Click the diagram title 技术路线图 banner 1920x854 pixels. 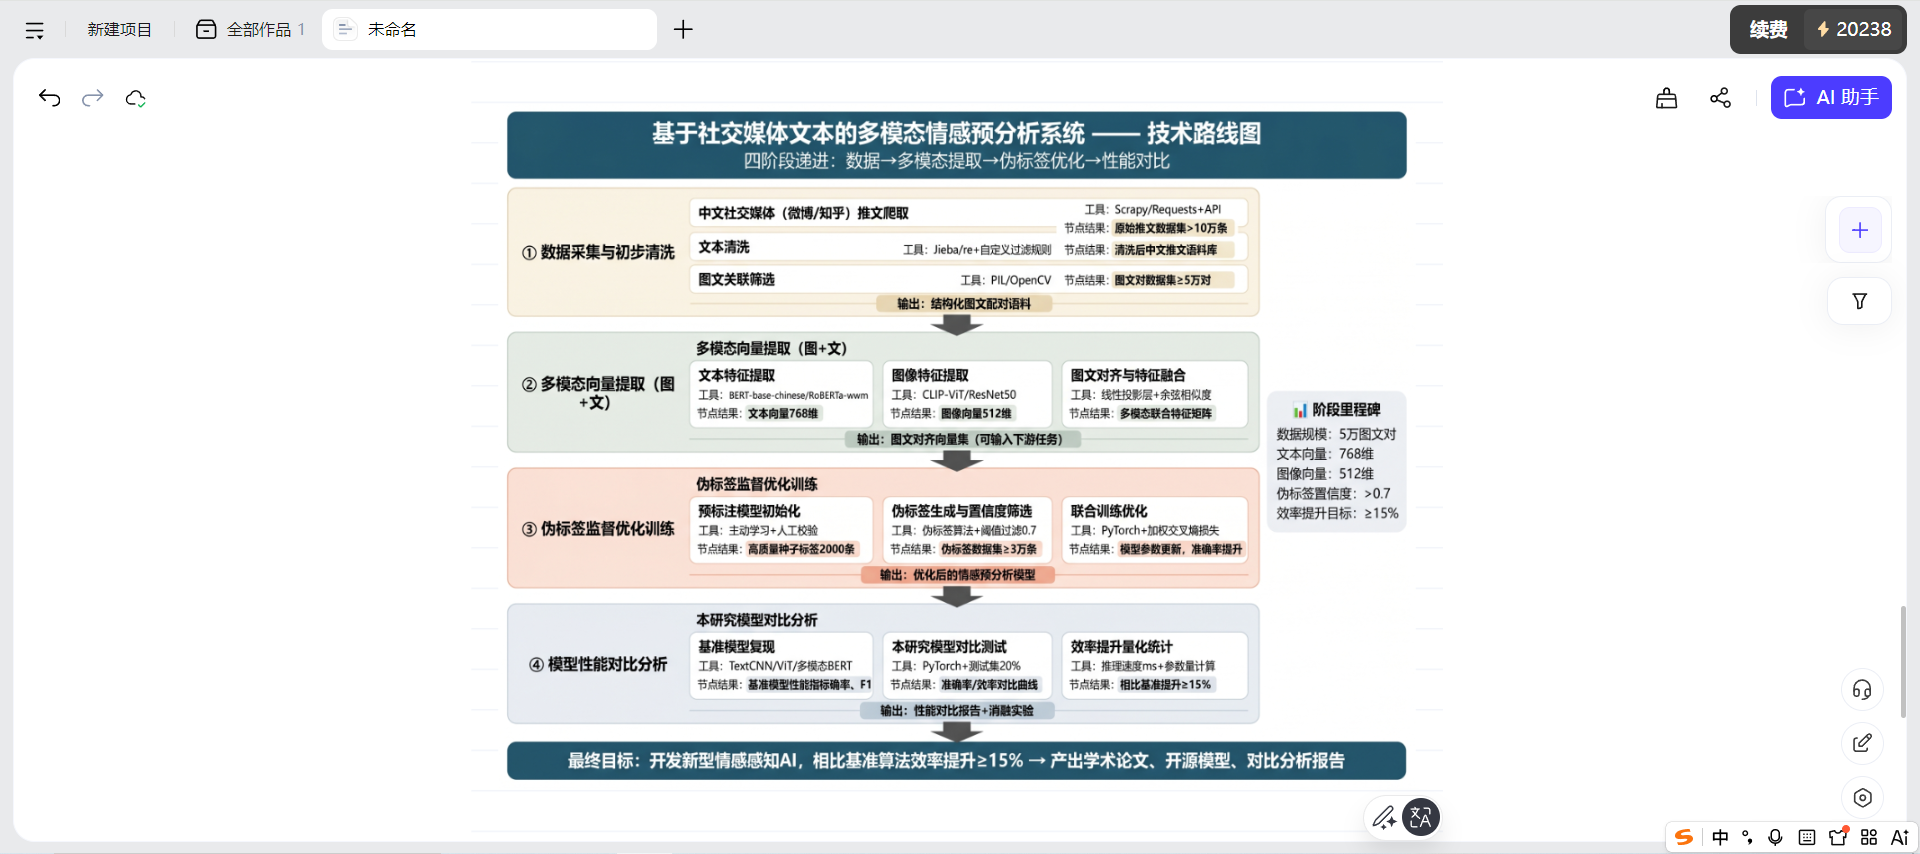957,145
